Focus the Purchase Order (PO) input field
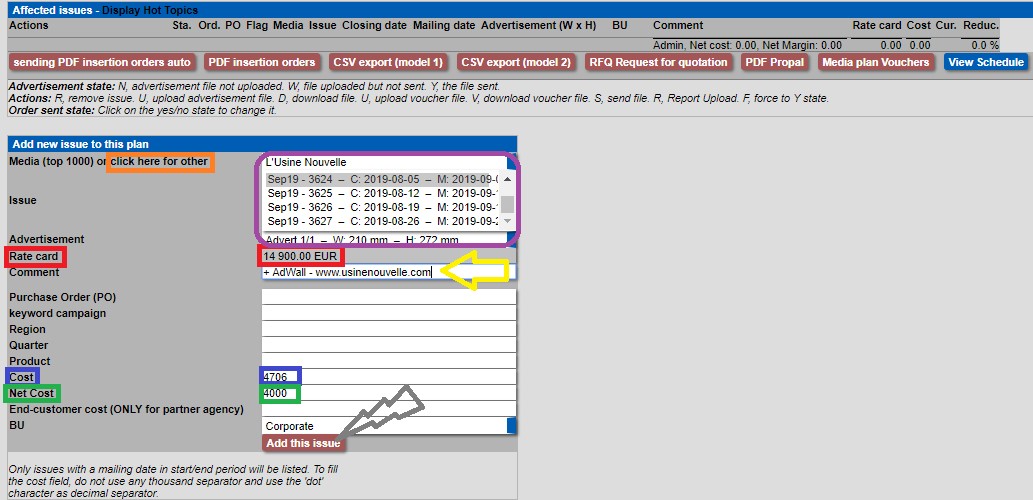The image size is (1033, 500). pyautogui.click(x=388, y=297)
